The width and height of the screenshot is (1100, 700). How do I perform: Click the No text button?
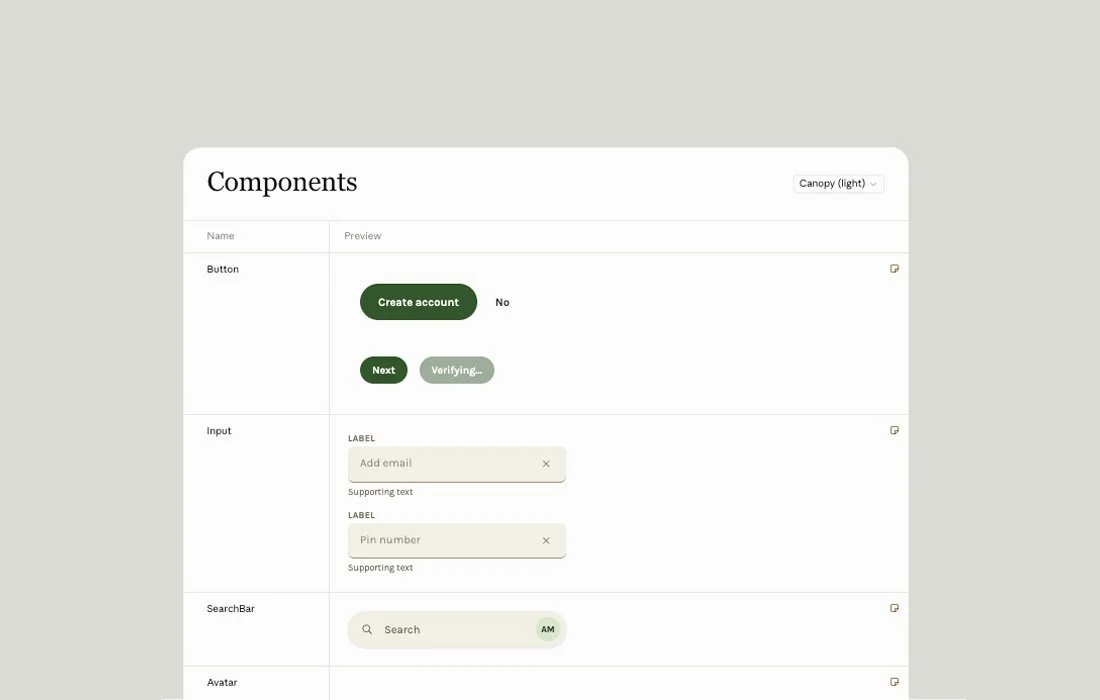[x=502, y=302]
